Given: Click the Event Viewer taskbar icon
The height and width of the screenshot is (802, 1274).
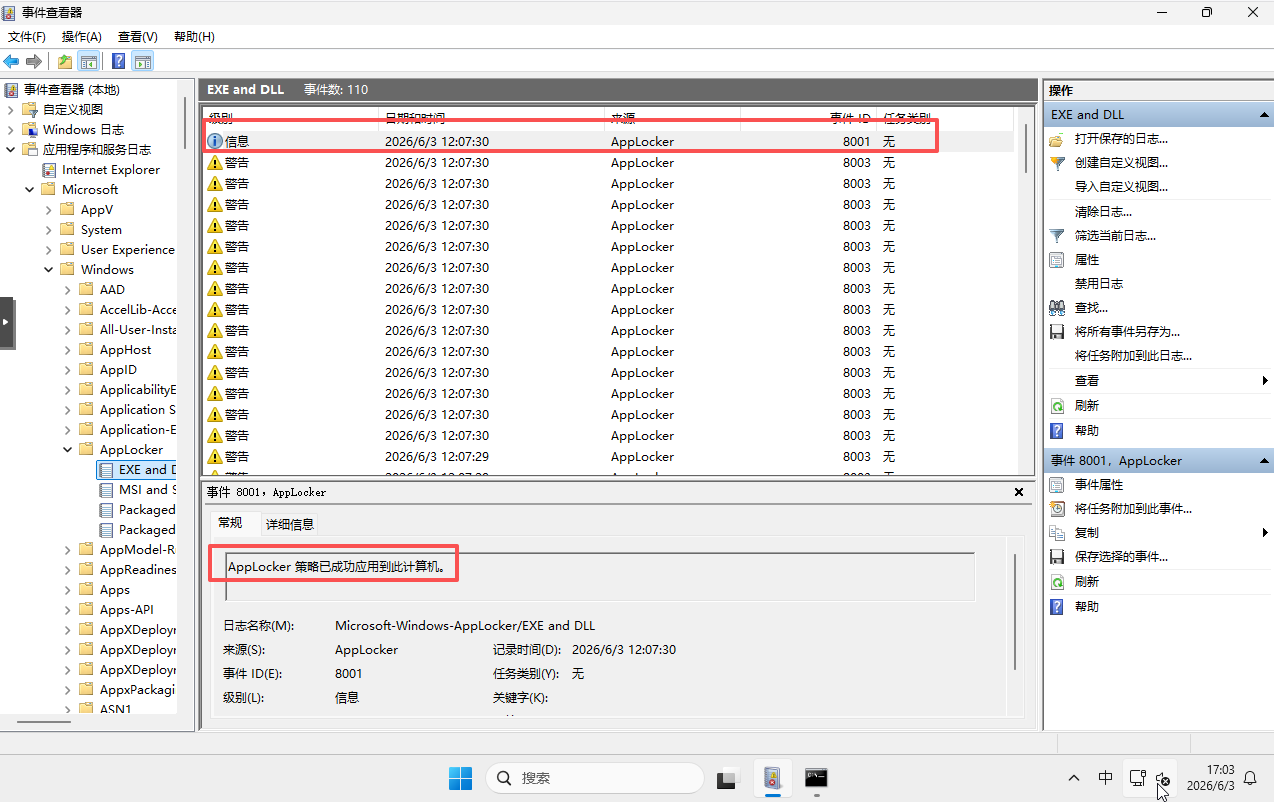Looking at the screenshot, I should [x=771, y=778].
